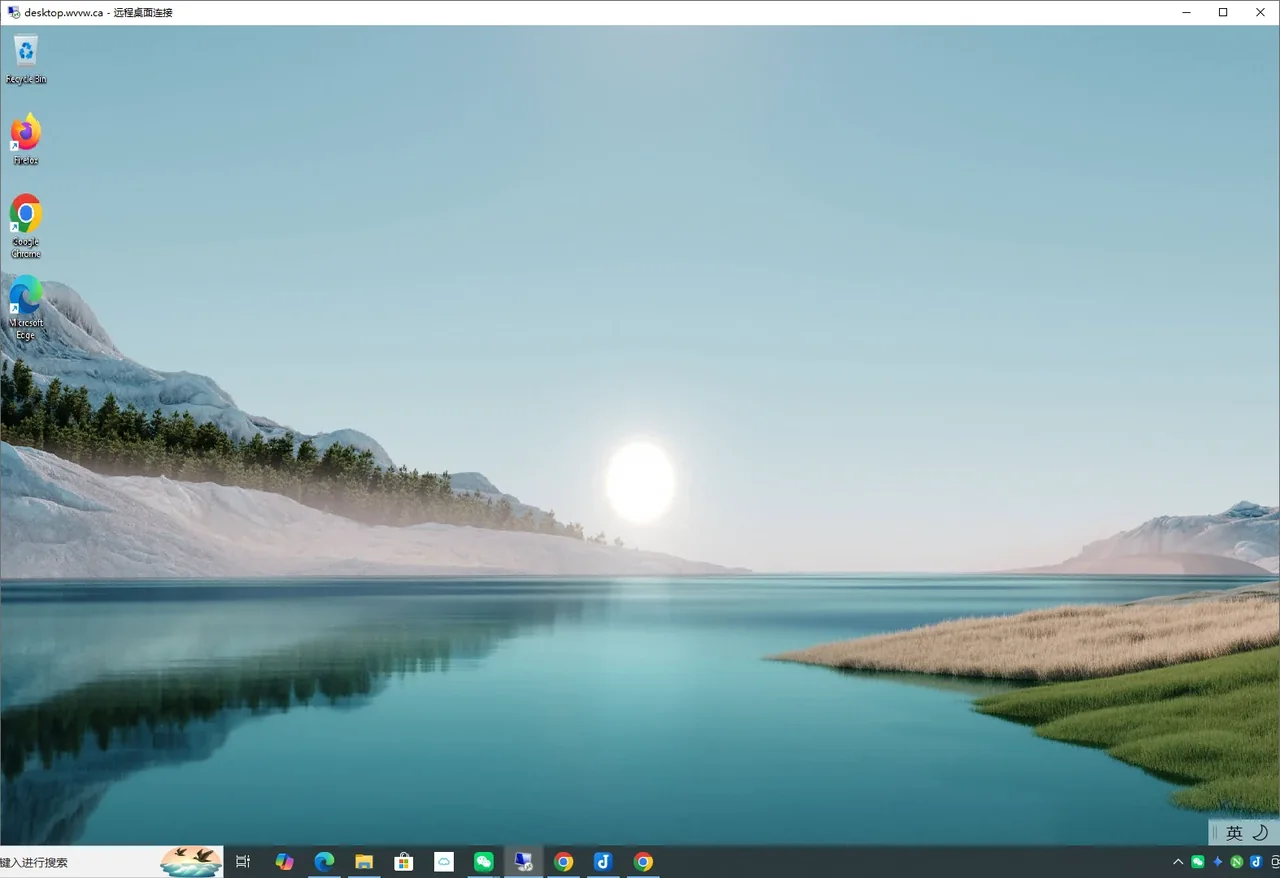Viewport: 1280px width, 878px height.
Task: Select the Firefox desktop shortcut
Action: 26,140
